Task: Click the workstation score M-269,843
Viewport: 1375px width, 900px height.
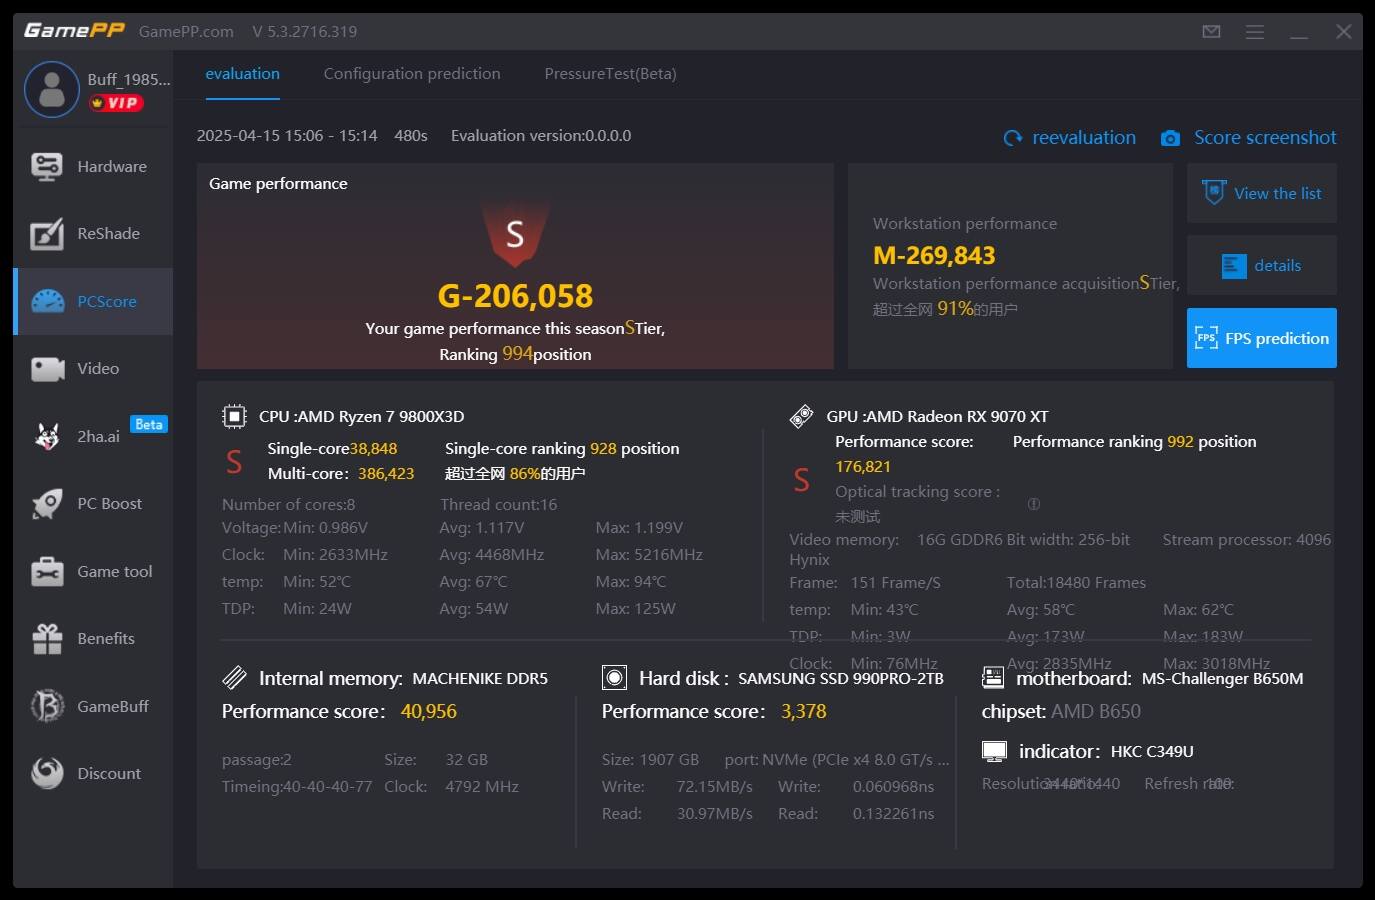Action: point(934,256)
